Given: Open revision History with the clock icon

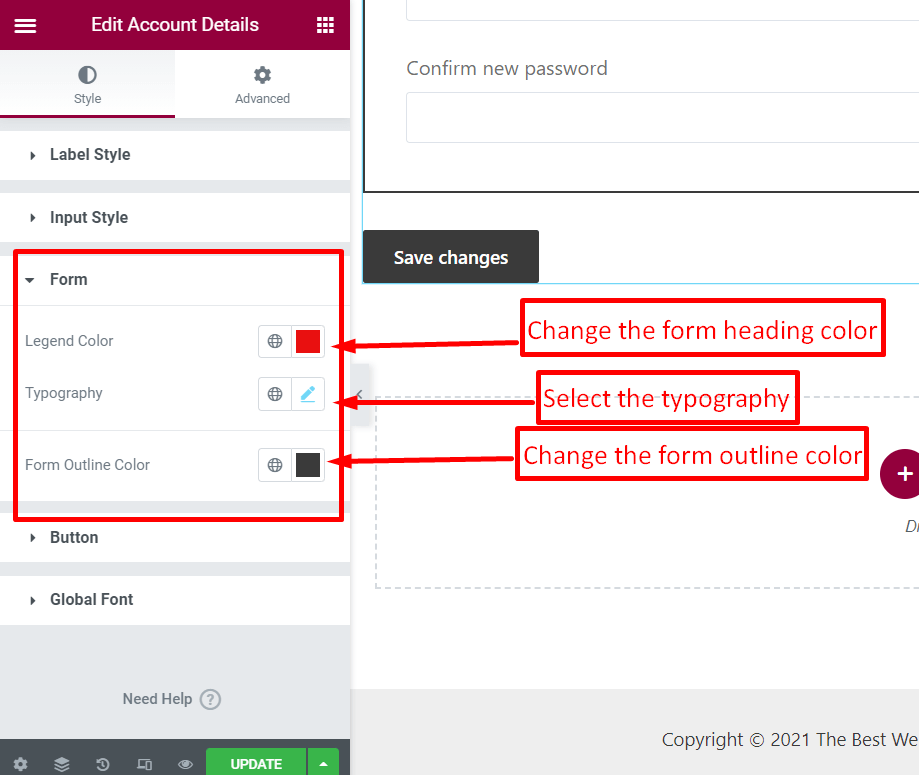Looking at the screenshot, I should [103, 763].
